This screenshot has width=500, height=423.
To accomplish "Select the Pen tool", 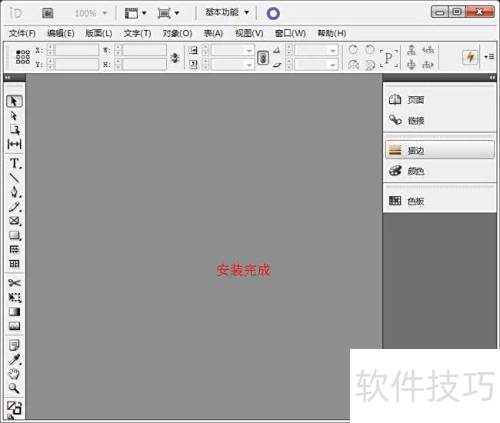I will click(x=14, y=192).
